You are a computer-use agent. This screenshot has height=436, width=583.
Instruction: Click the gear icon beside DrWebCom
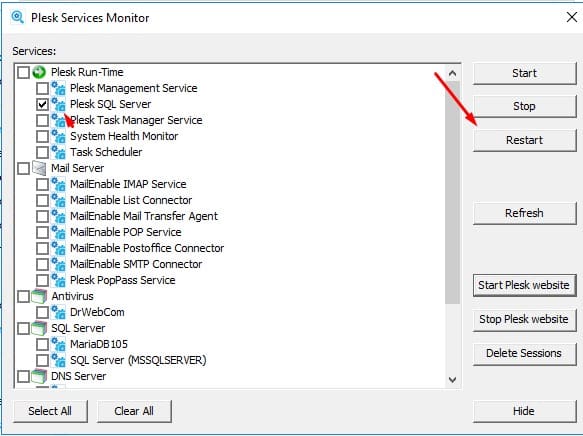[x=58, y=312]
